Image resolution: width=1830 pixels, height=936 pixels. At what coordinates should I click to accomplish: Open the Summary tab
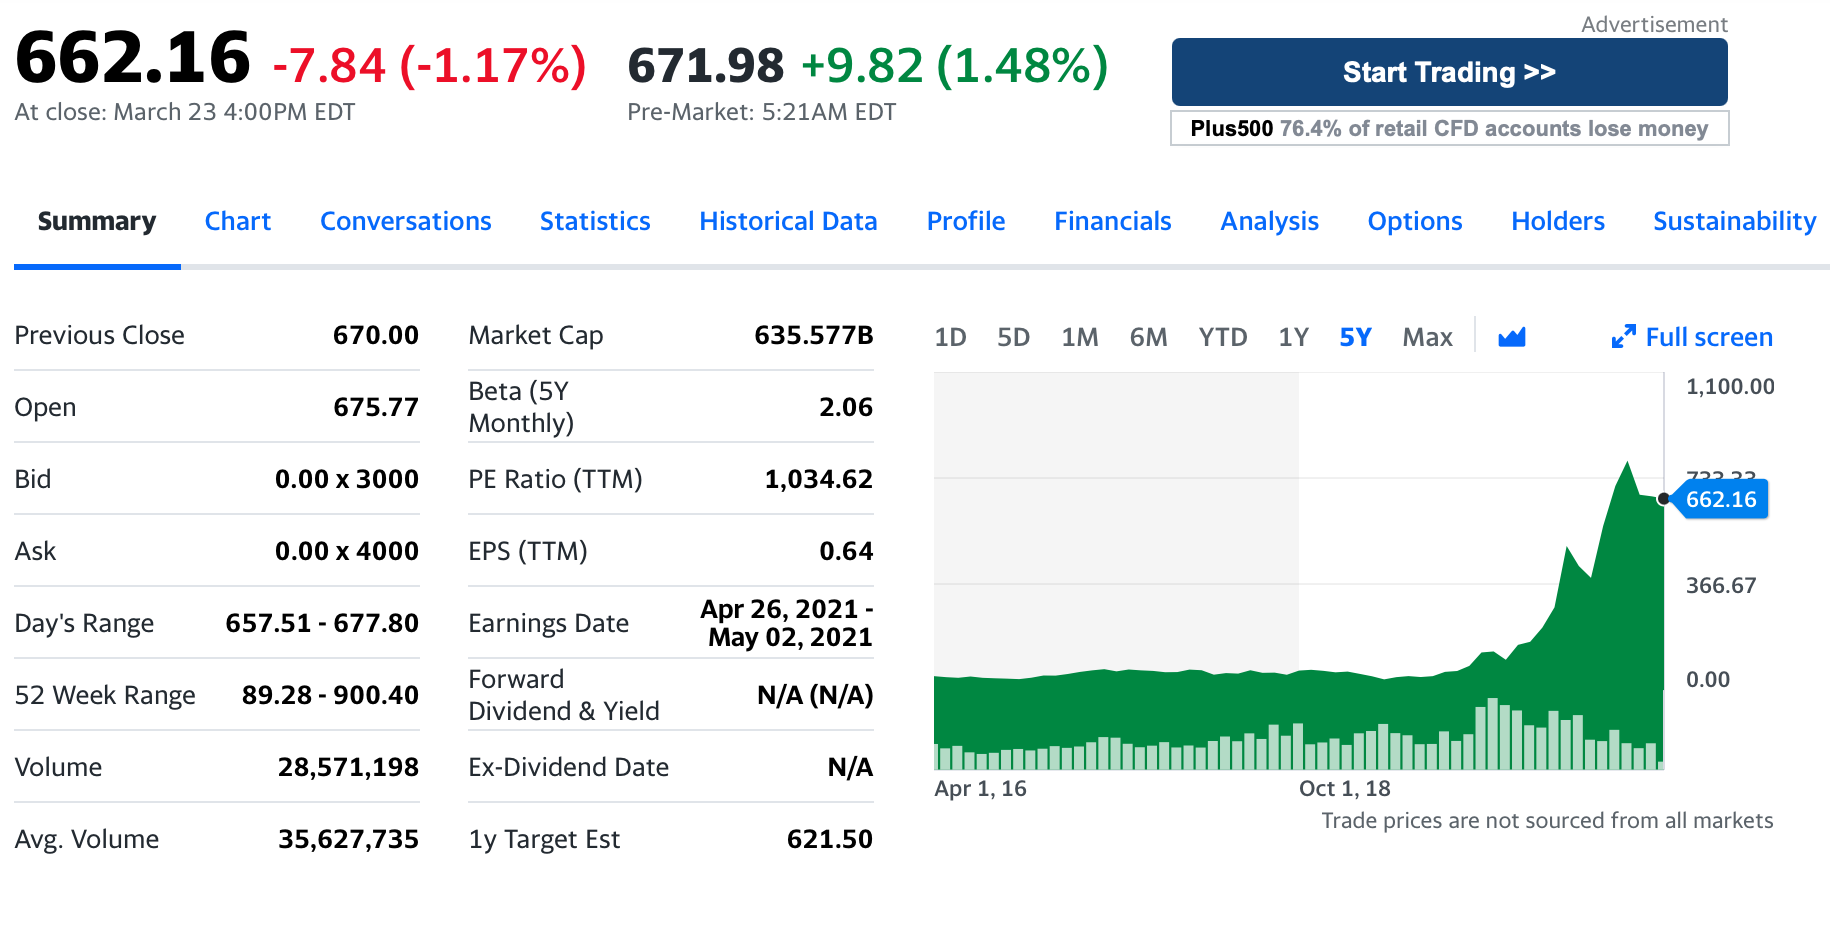tap(97, 221)
